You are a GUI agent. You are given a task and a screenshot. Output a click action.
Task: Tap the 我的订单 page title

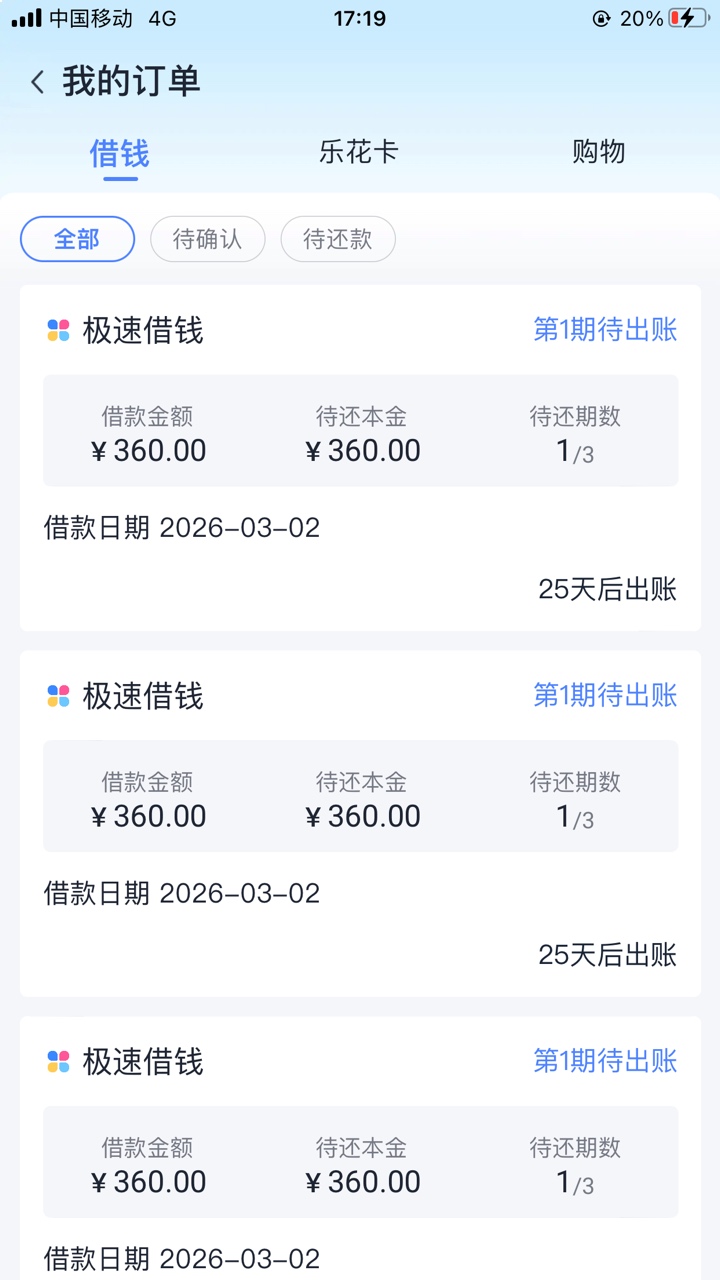(132, 82)
